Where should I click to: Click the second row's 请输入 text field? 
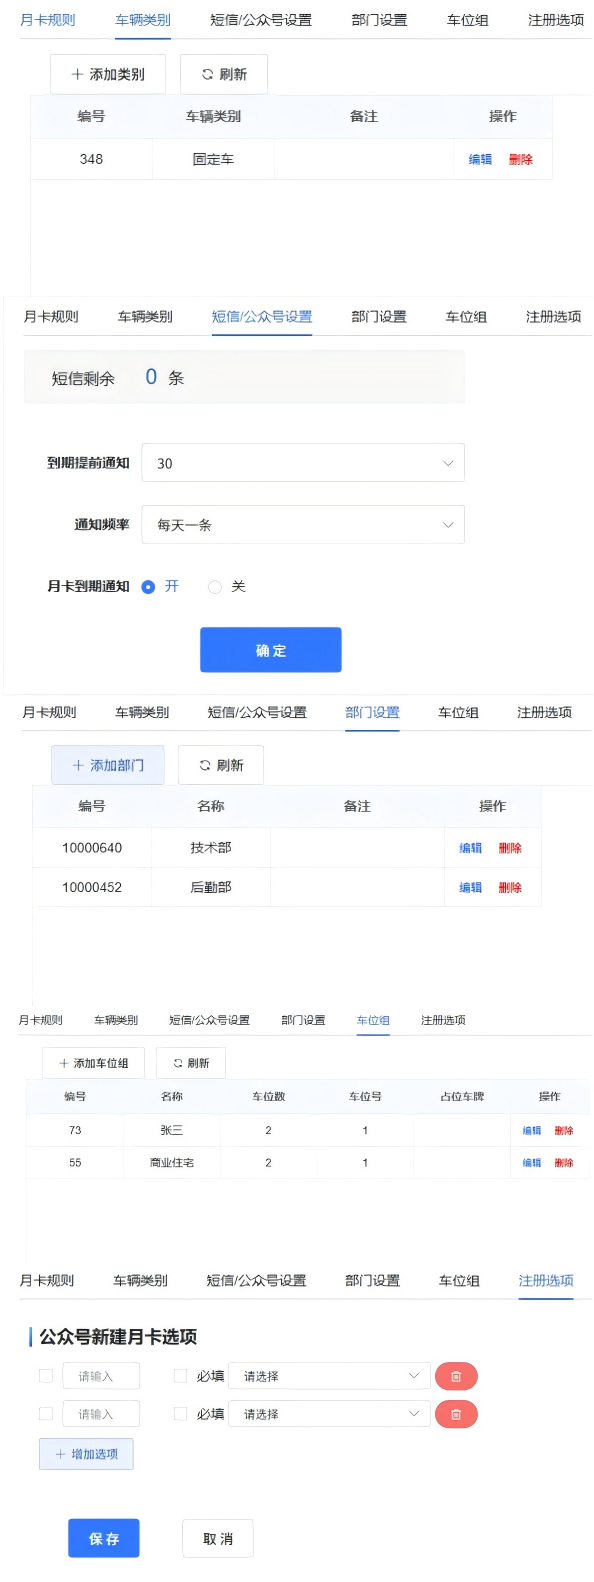pyautogui.click(x=101, y=1414)
